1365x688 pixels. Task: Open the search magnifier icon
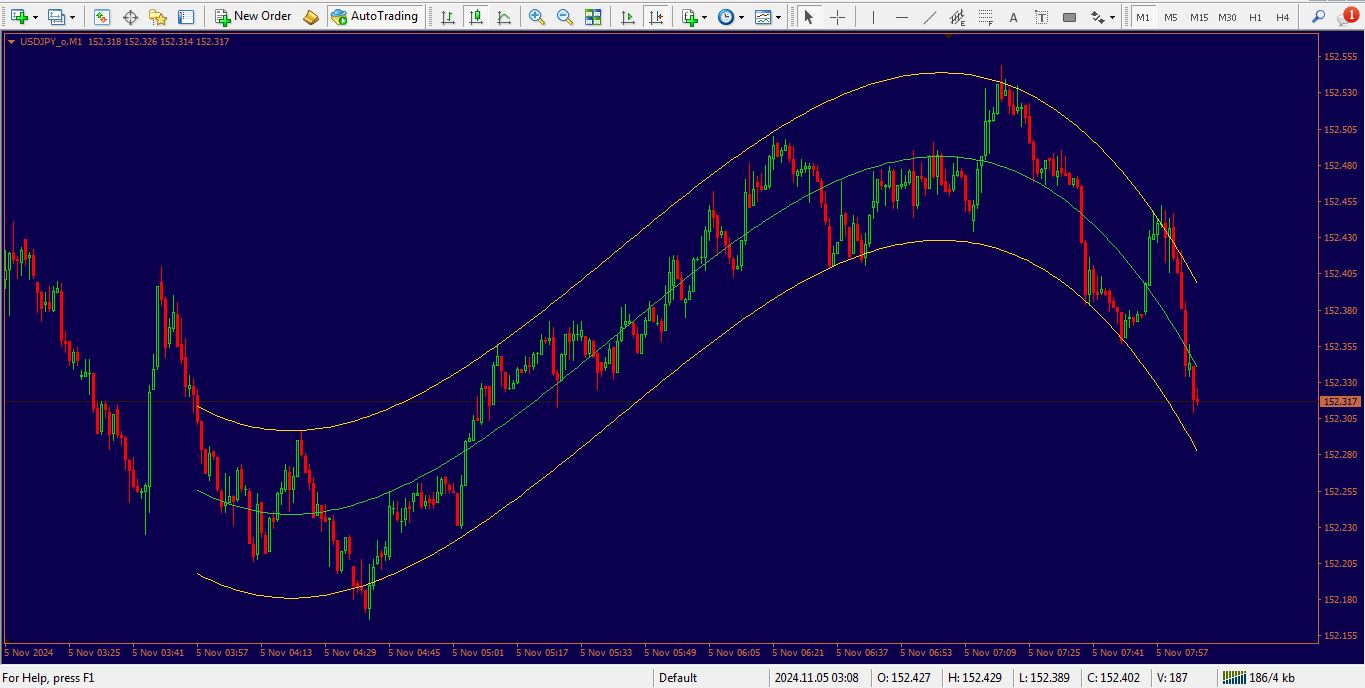tap(1319, 17)
